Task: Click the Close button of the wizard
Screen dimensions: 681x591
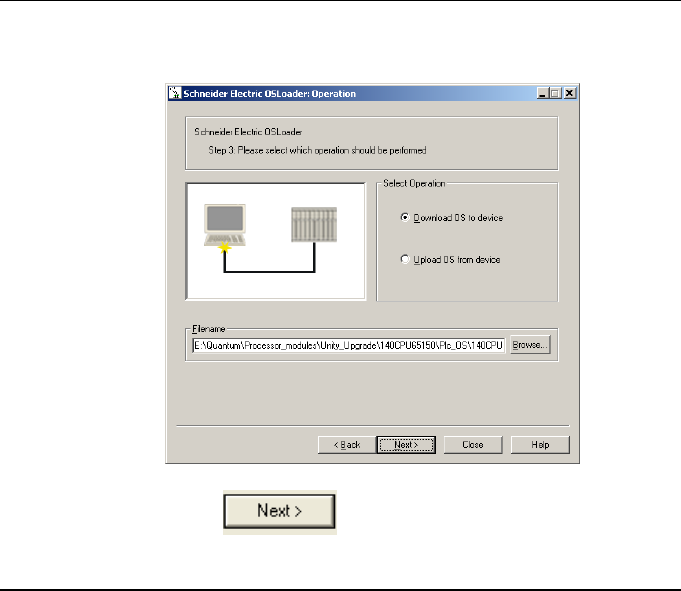Action: (473, 445)
